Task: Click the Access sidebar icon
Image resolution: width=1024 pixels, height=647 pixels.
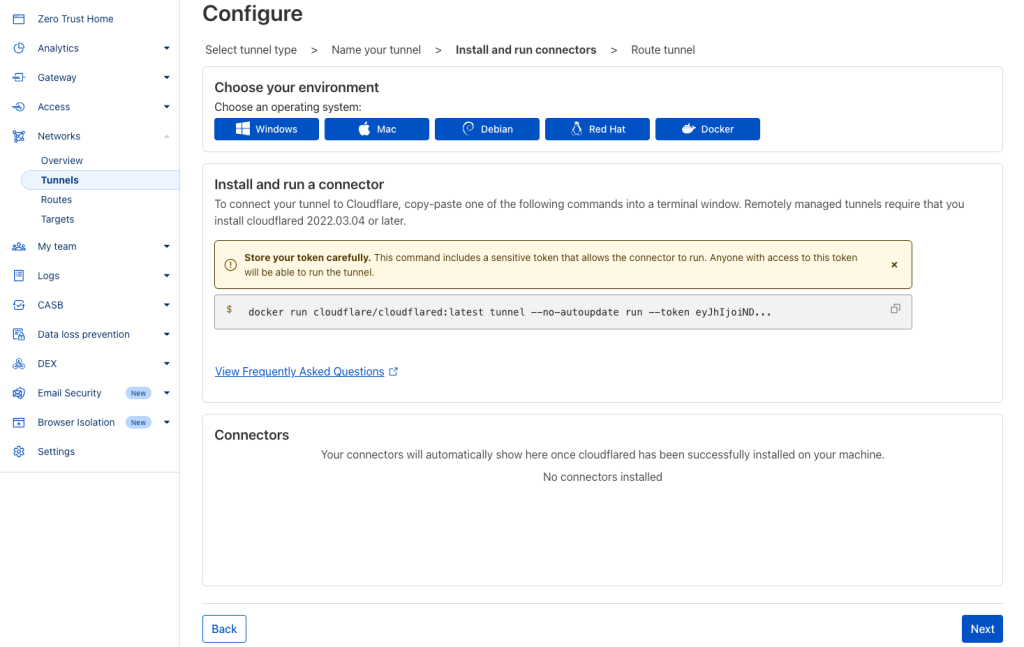Action: pyautogui.click(x=19, y=107)
